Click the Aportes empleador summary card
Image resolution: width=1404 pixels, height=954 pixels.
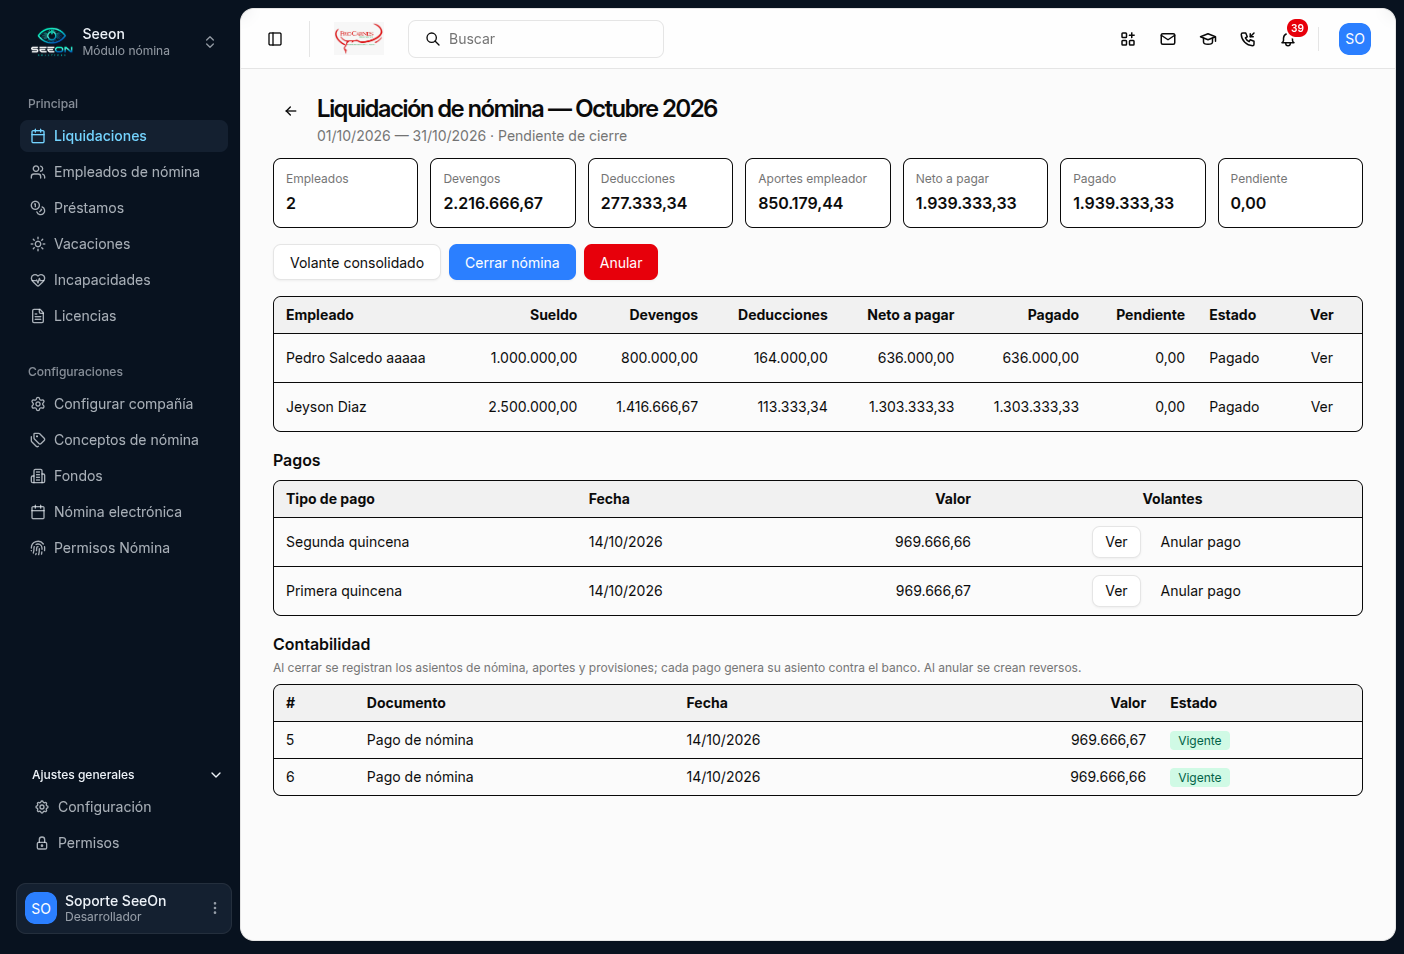pyautogui.click(x=818, y=193)
